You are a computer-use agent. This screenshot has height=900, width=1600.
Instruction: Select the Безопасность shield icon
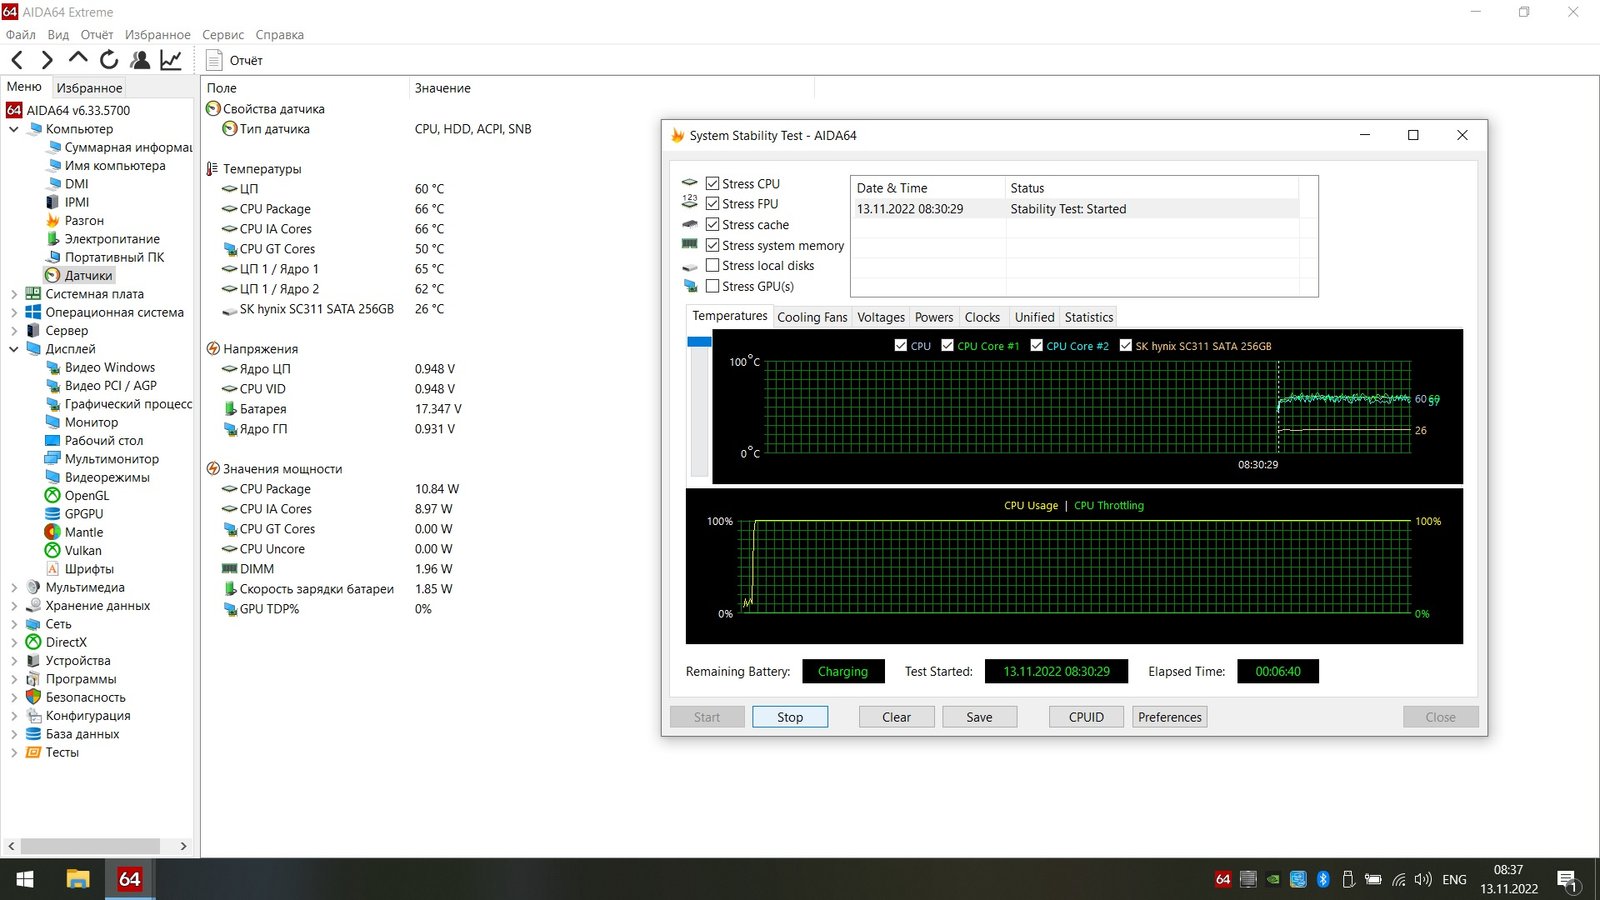(x=33, y=697)
